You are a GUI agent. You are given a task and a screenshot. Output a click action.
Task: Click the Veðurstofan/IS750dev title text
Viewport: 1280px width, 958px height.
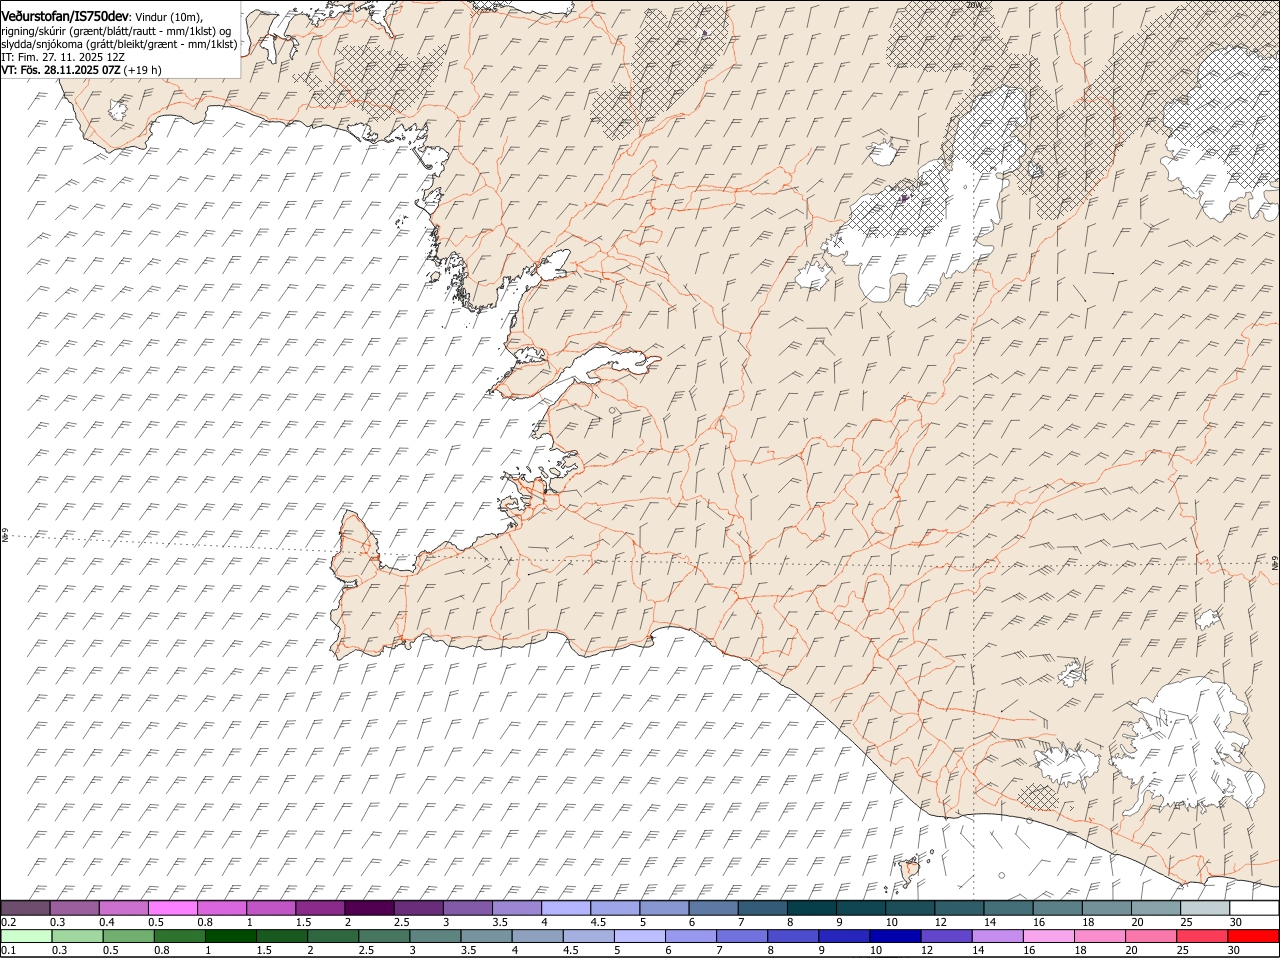tap(64, 17)
